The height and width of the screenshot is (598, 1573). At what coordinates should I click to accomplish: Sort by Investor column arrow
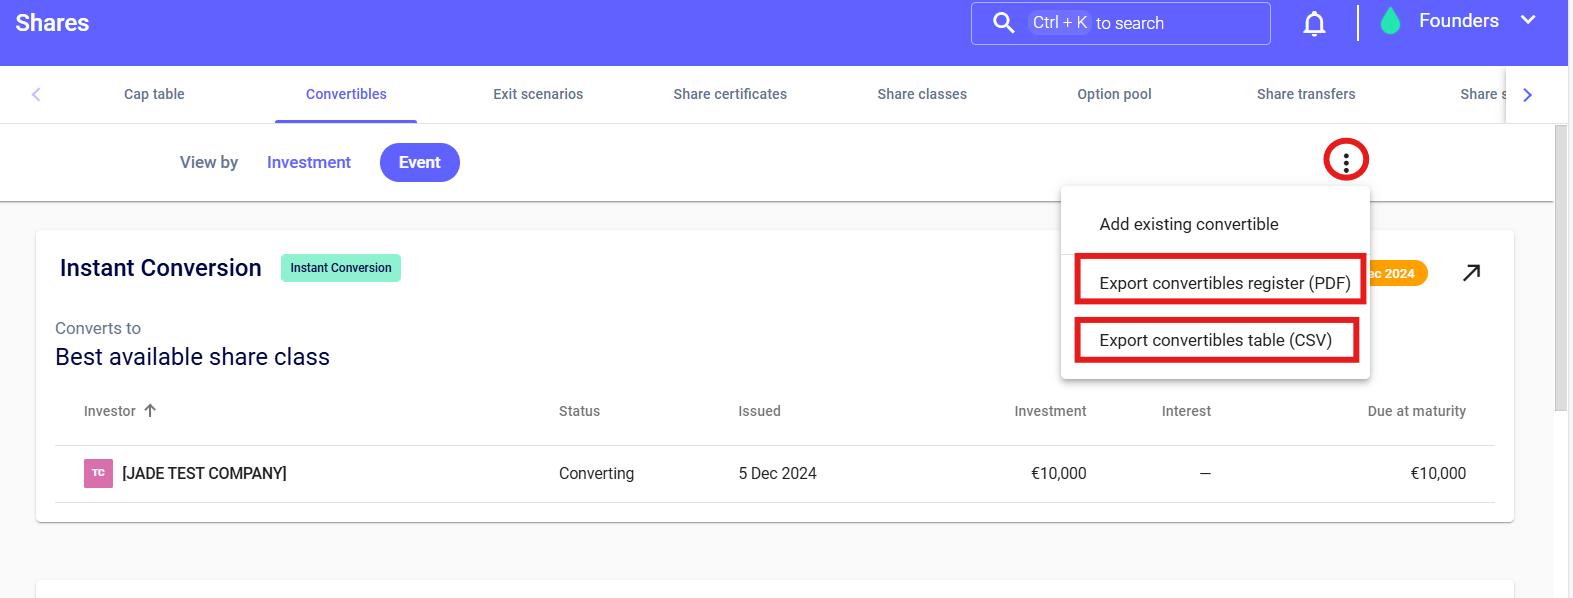tap(150, 411)
